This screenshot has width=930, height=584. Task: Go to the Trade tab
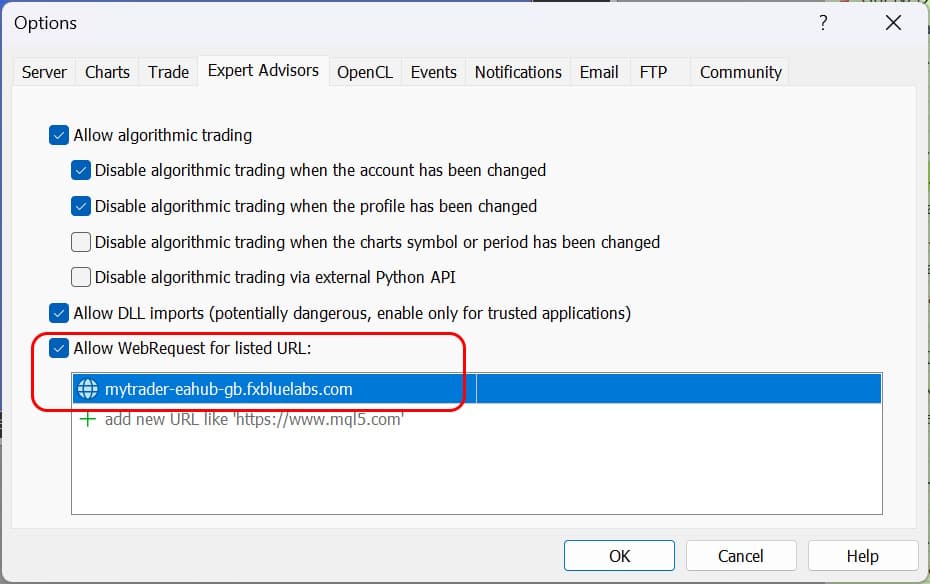point(168,72)
